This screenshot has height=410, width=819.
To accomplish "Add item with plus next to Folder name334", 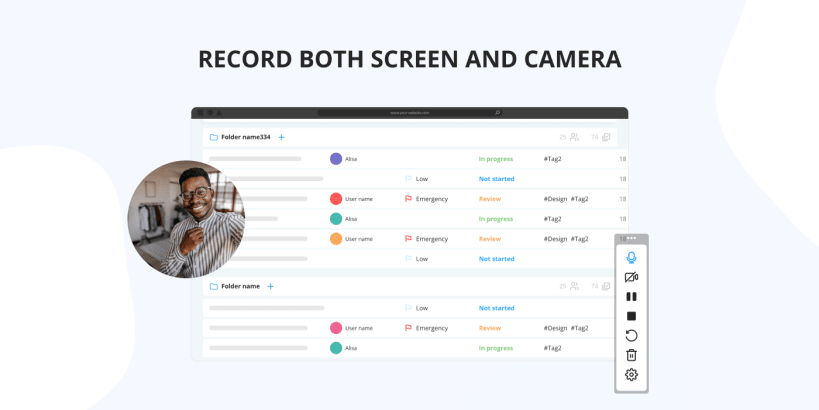I will pos(282,137).
